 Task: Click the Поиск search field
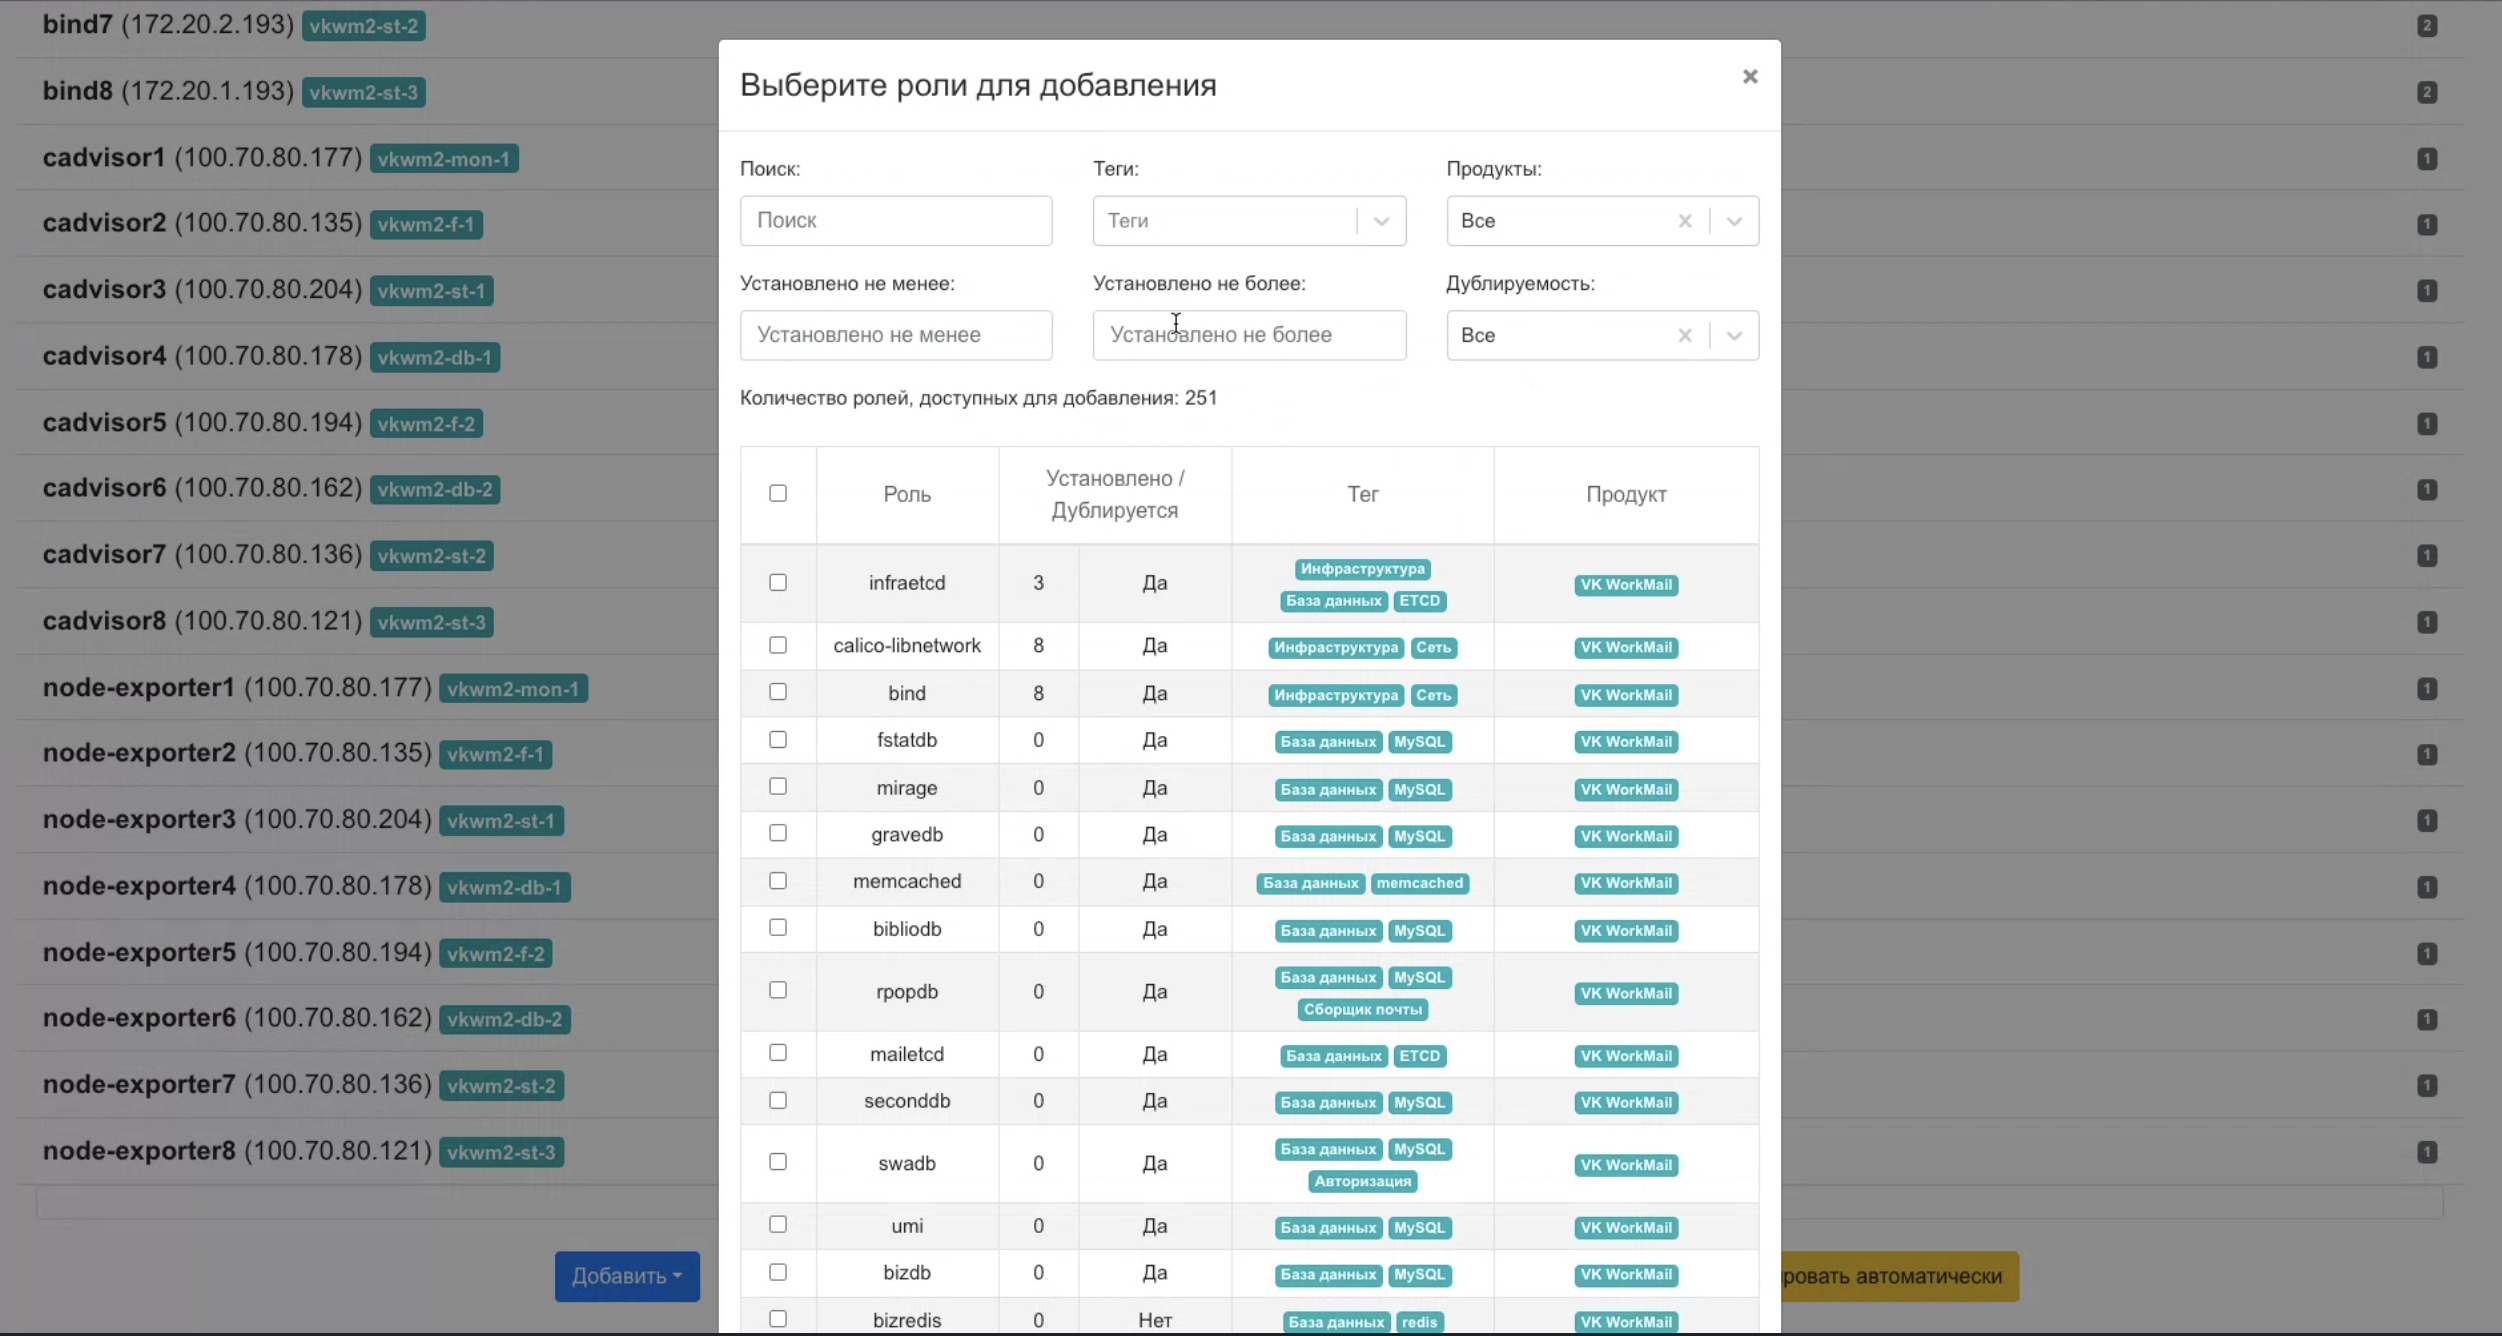(895, 221)
